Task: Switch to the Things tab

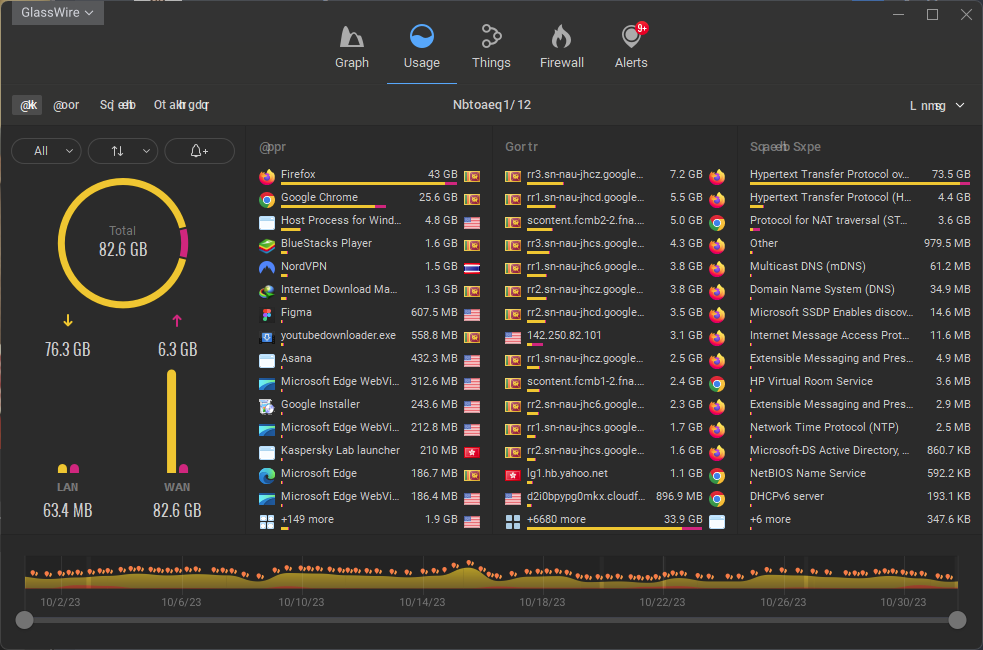Action: pyautogui.click(x=491, y=48)
